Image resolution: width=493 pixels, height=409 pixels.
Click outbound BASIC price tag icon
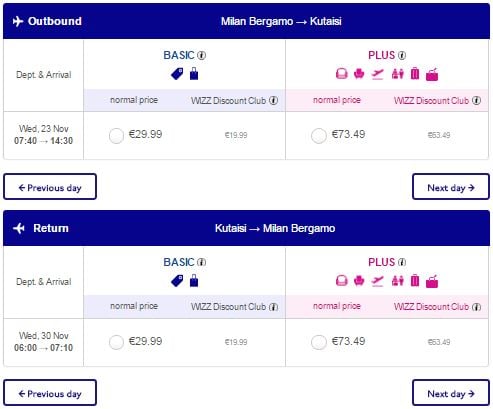(x=177, y=74)
